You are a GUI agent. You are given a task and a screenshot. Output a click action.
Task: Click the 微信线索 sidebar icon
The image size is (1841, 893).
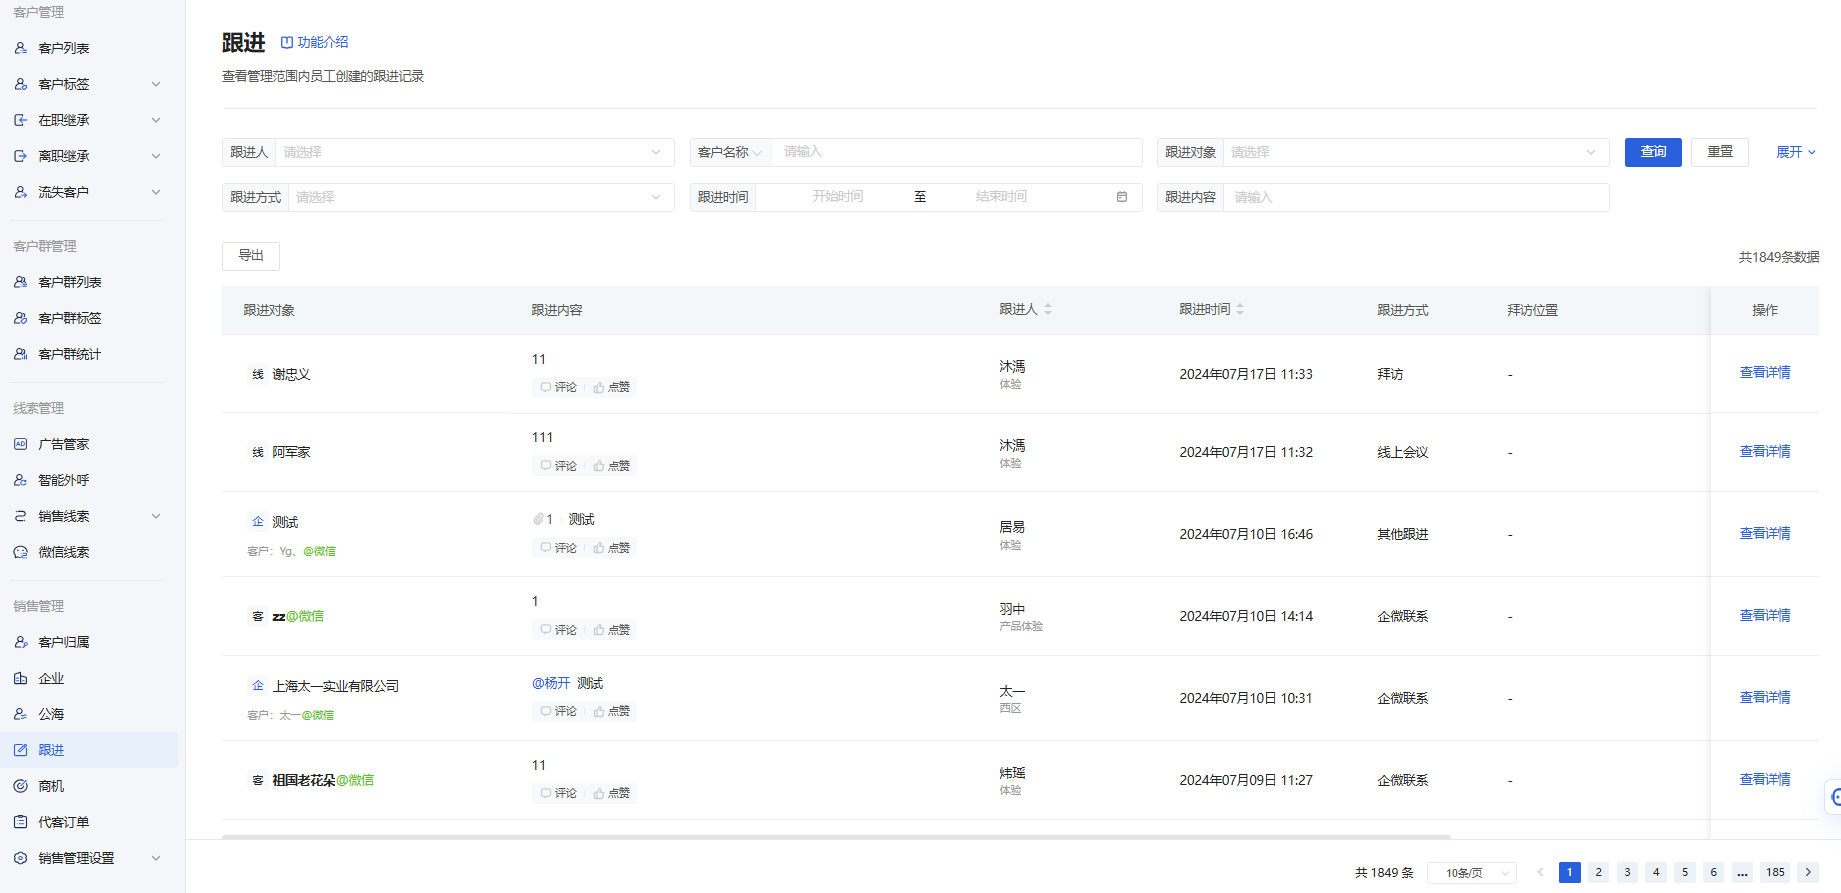point(20,552)
